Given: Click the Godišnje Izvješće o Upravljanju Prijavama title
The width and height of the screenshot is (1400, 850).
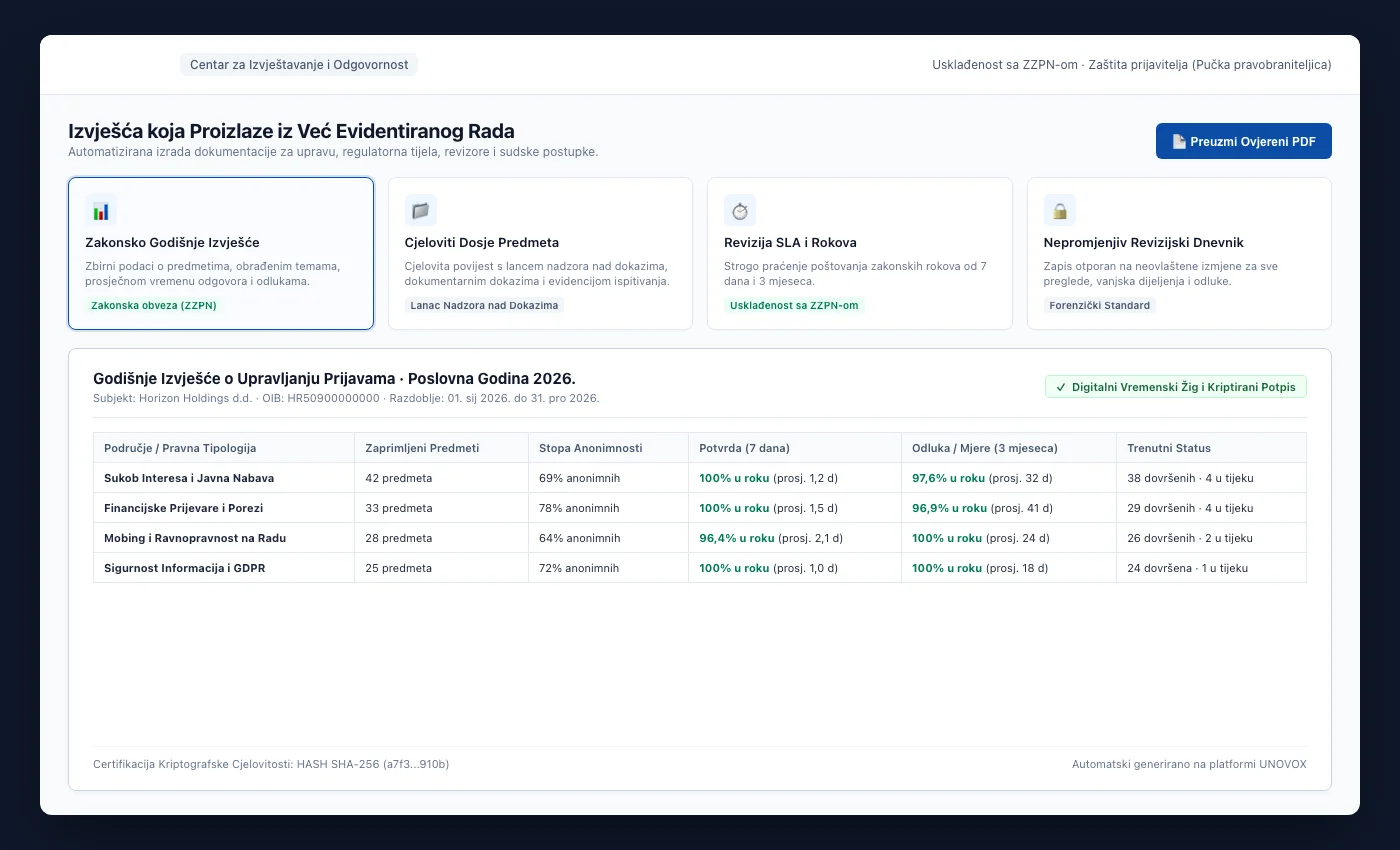Looking at the screenshot, I should pyautogui.click(x=334, y=378).
